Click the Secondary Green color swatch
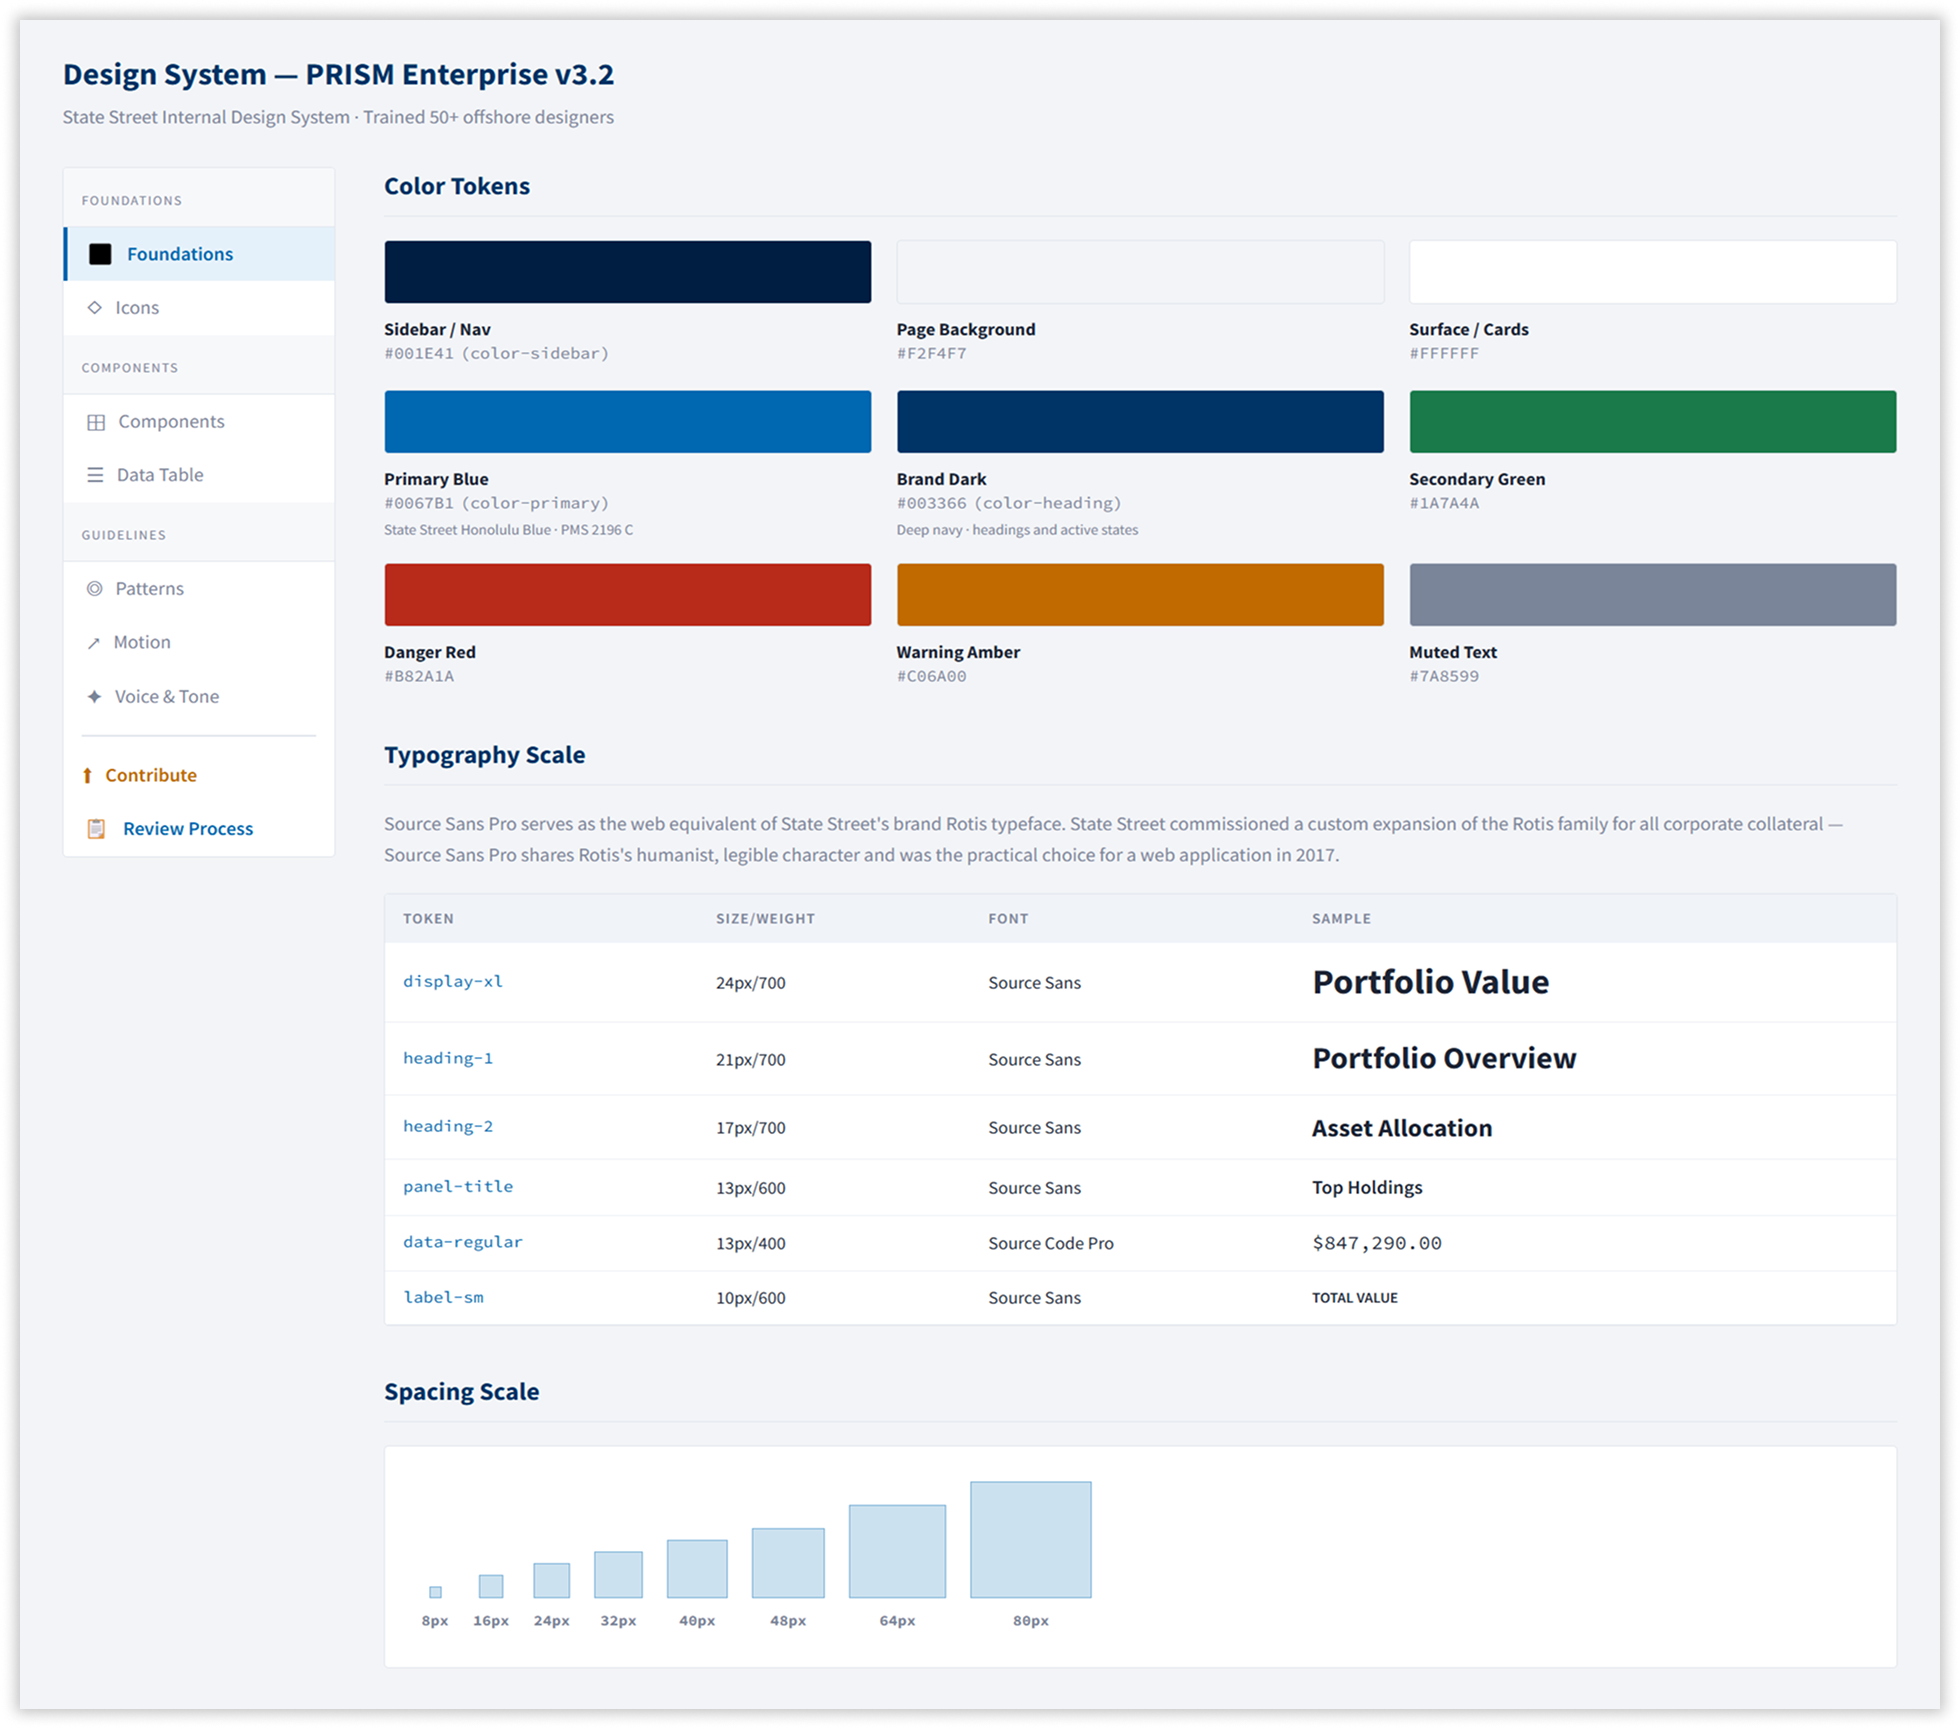The image size is (1960, 1729). [x=1652, y=422]
